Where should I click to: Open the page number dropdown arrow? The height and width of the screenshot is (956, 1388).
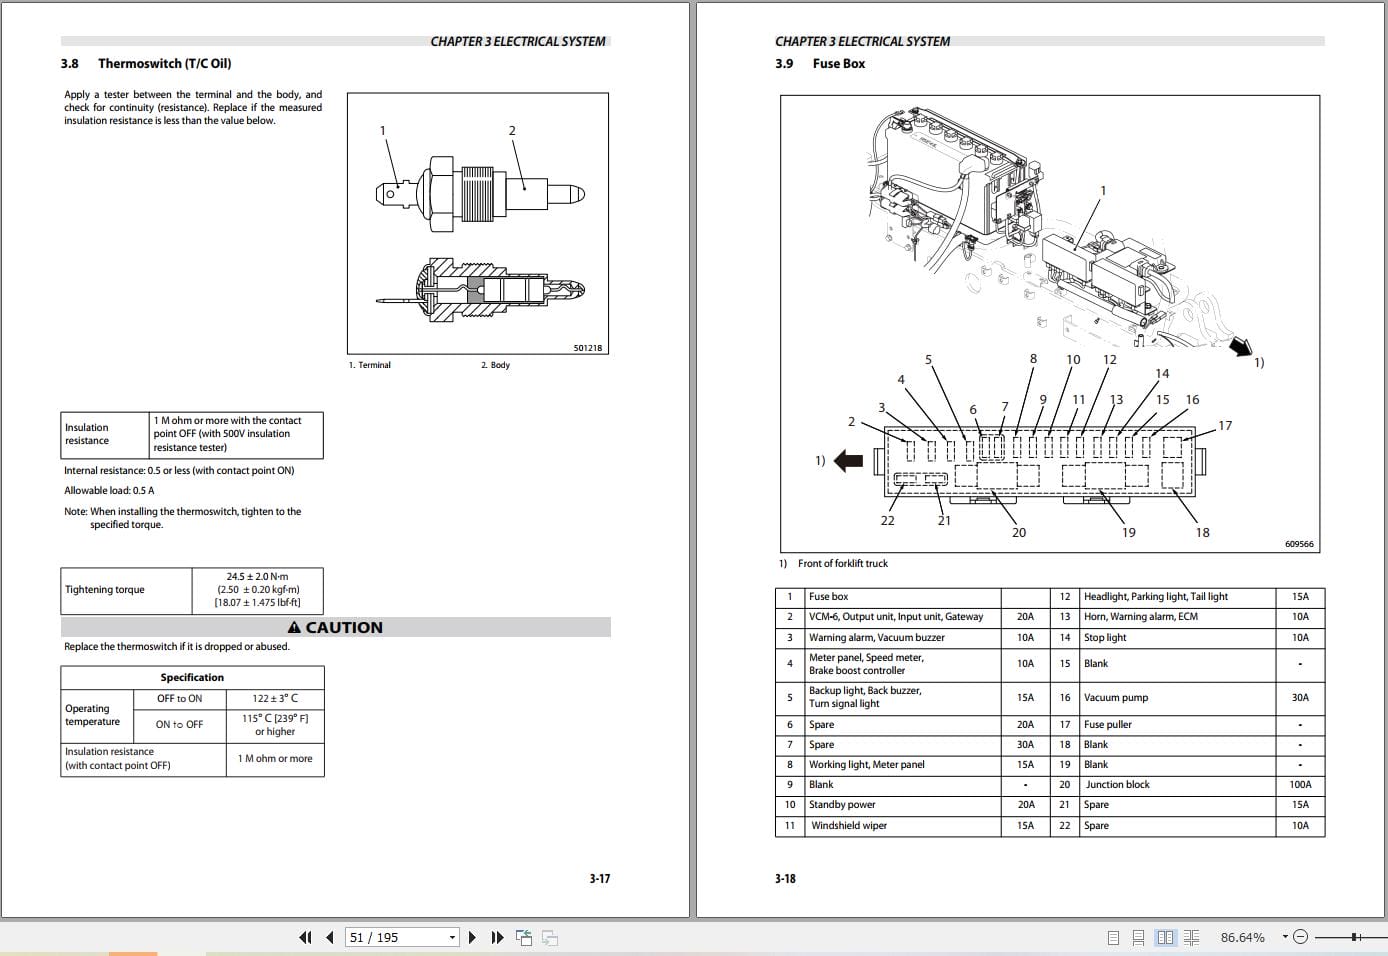452,937
